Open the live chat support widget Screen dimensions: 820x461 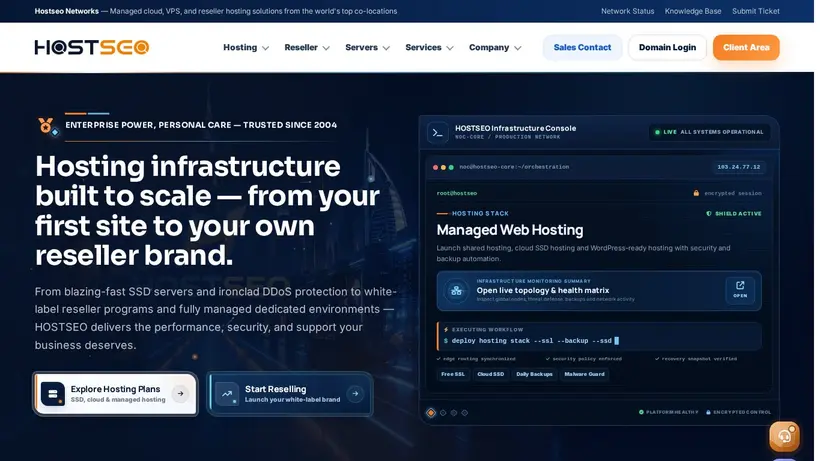[x=784, y=436]
